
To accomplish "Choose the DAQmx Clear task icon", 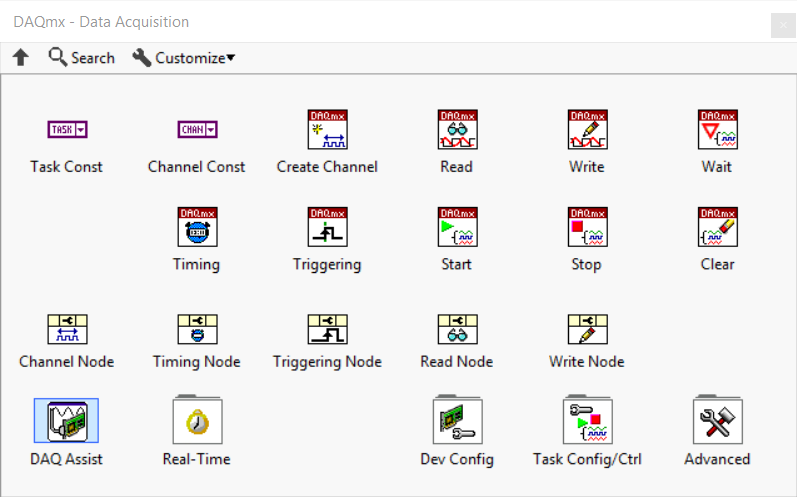I will point(718,227).
